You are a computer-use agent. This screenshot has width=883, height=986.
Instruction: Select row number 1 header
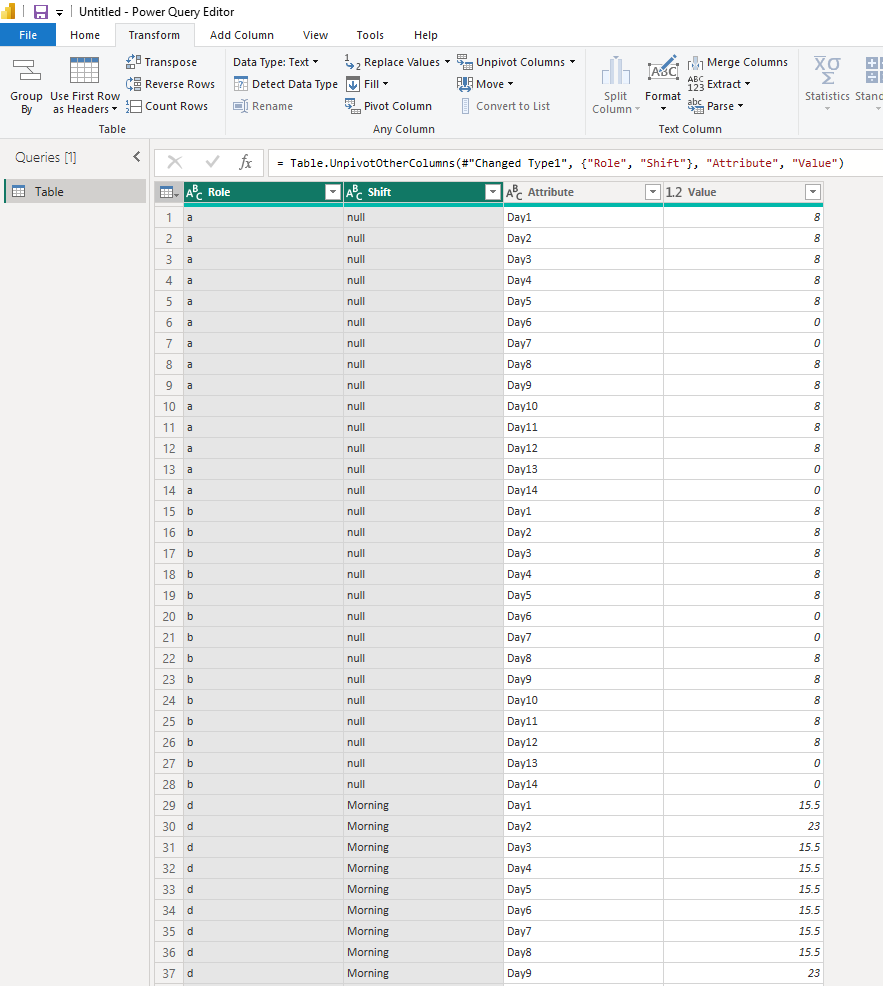169,217
